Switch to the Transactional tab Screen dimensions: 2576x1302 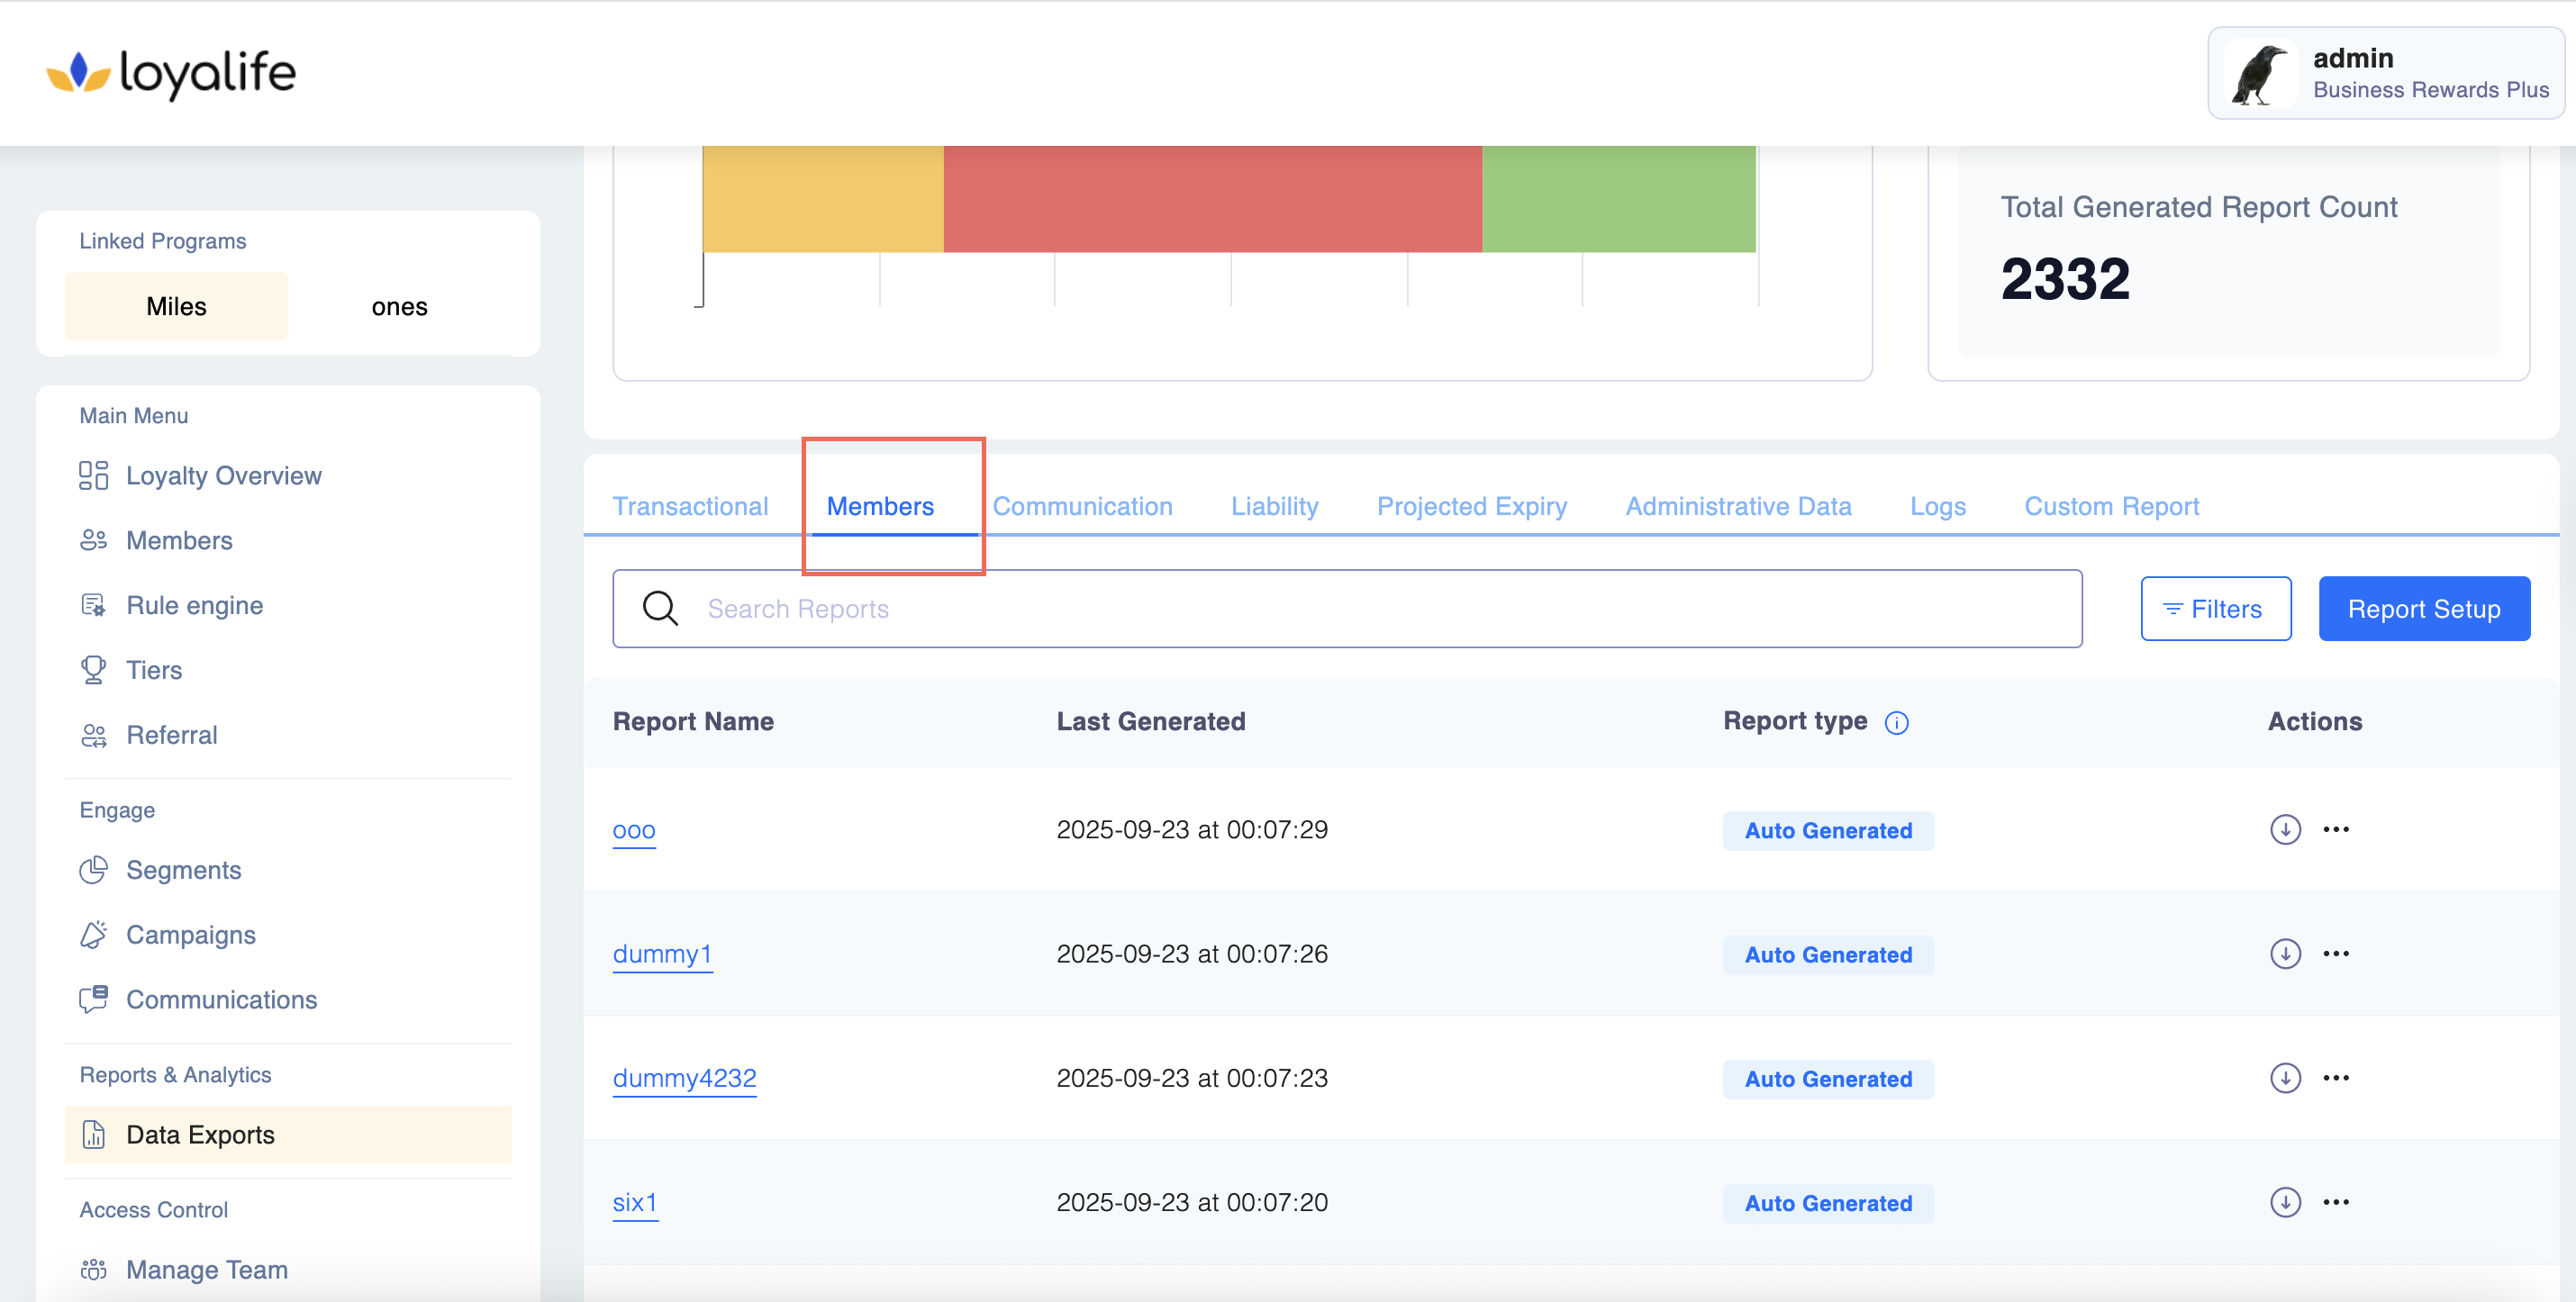point(690,506)
